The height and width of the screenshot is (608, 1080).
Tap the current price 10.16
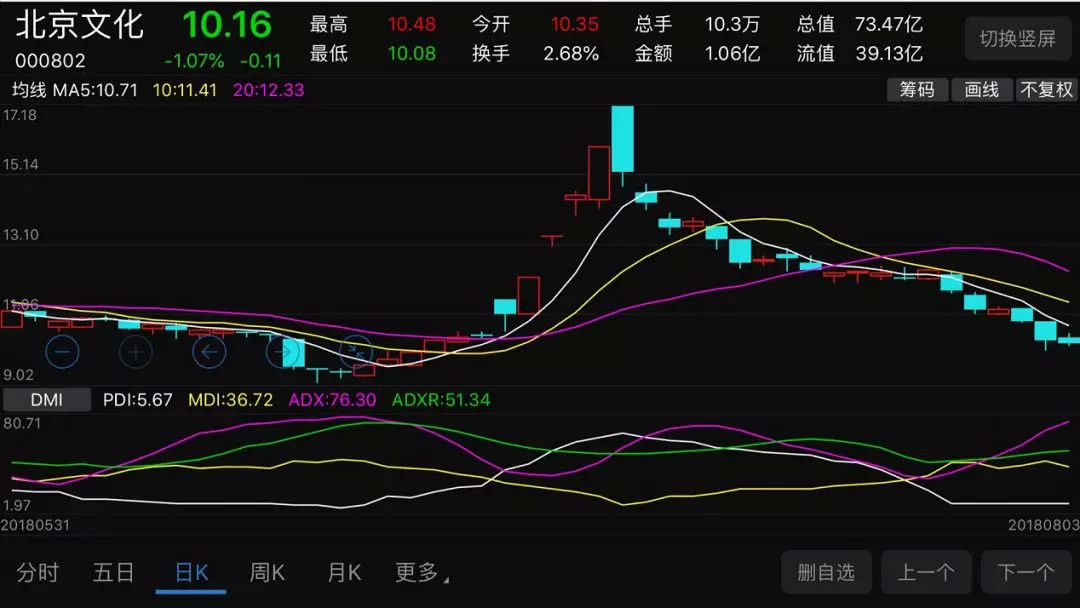point(227,25)
